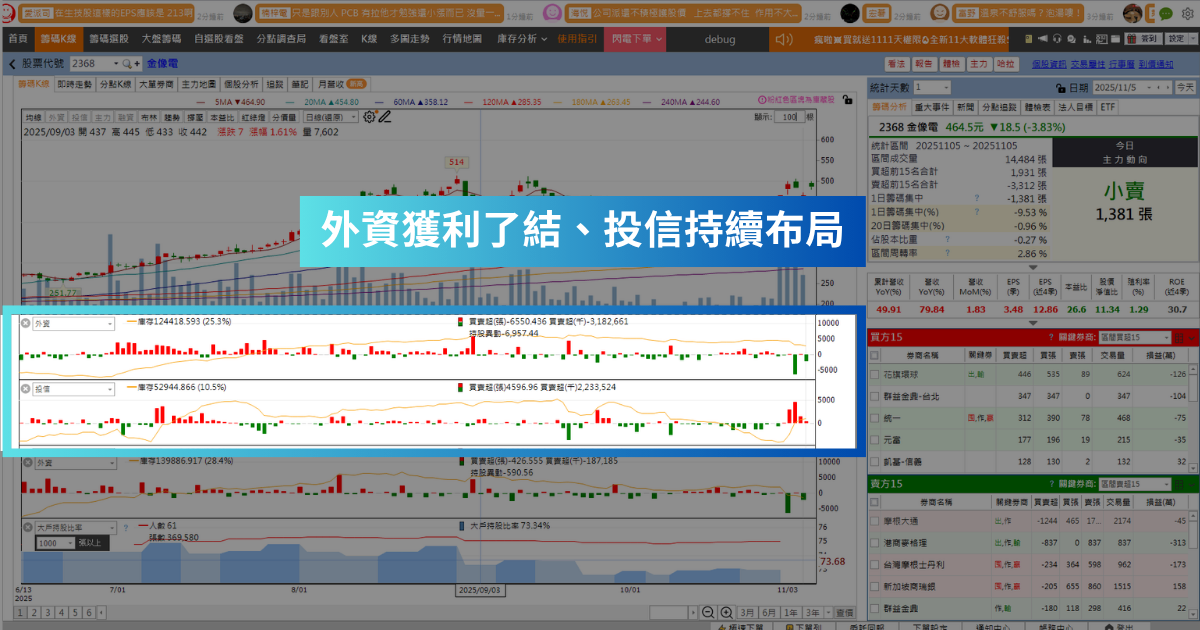This screenshot has height=630, width=1200.
Task: Open the 統計天數 dropdown
Action: click(930, 88)
